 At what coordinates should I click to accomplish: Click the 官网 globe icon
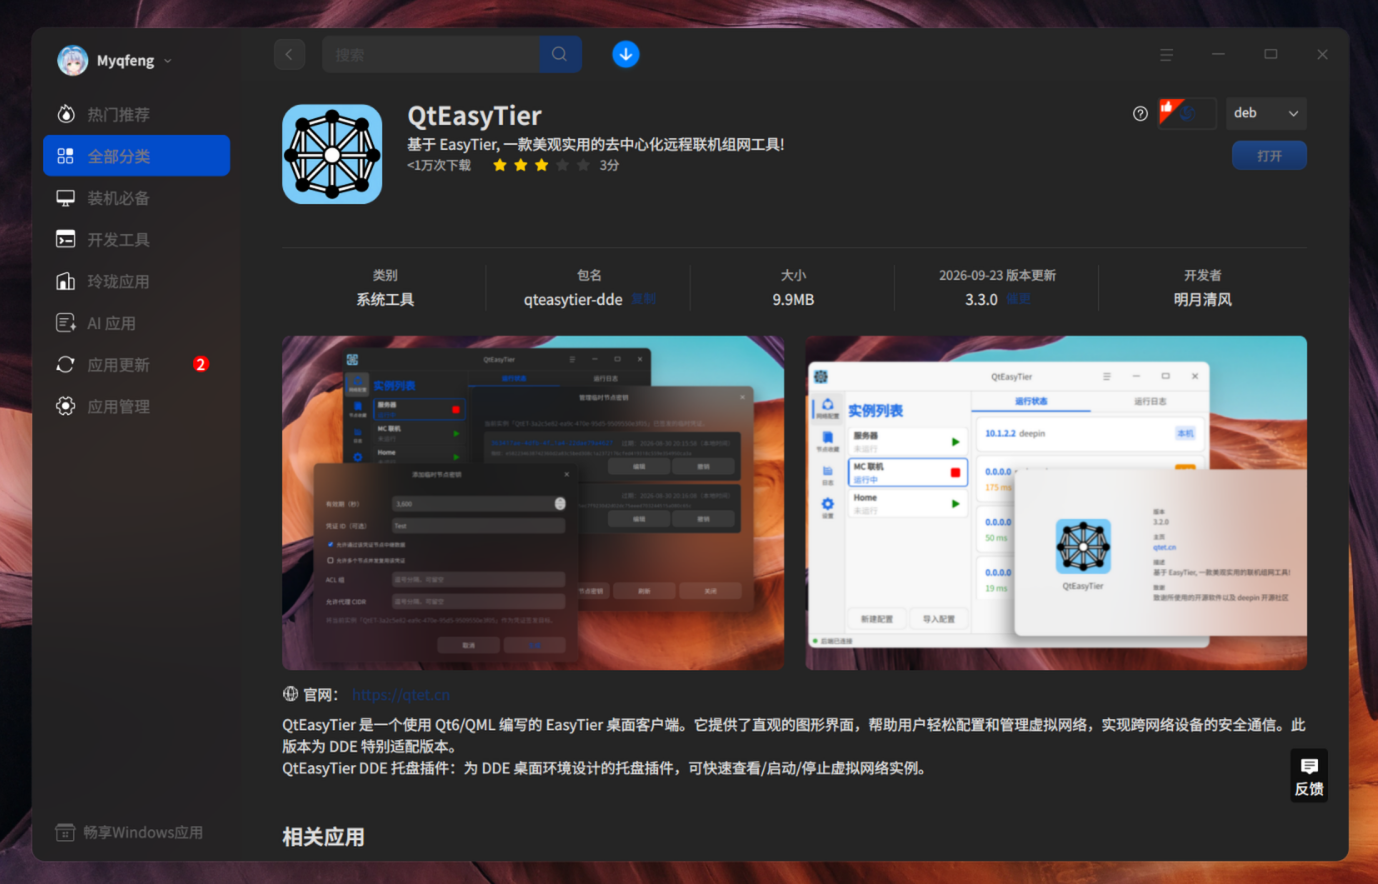click(x=291, y=694)
